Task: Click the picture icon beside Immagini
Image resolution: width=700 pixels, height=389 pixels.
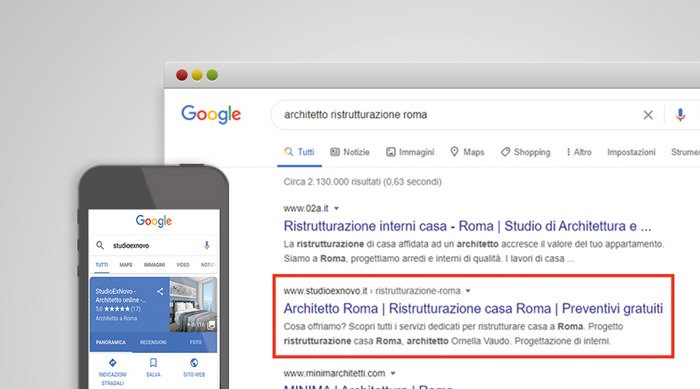Action: (x=391, y=152)
